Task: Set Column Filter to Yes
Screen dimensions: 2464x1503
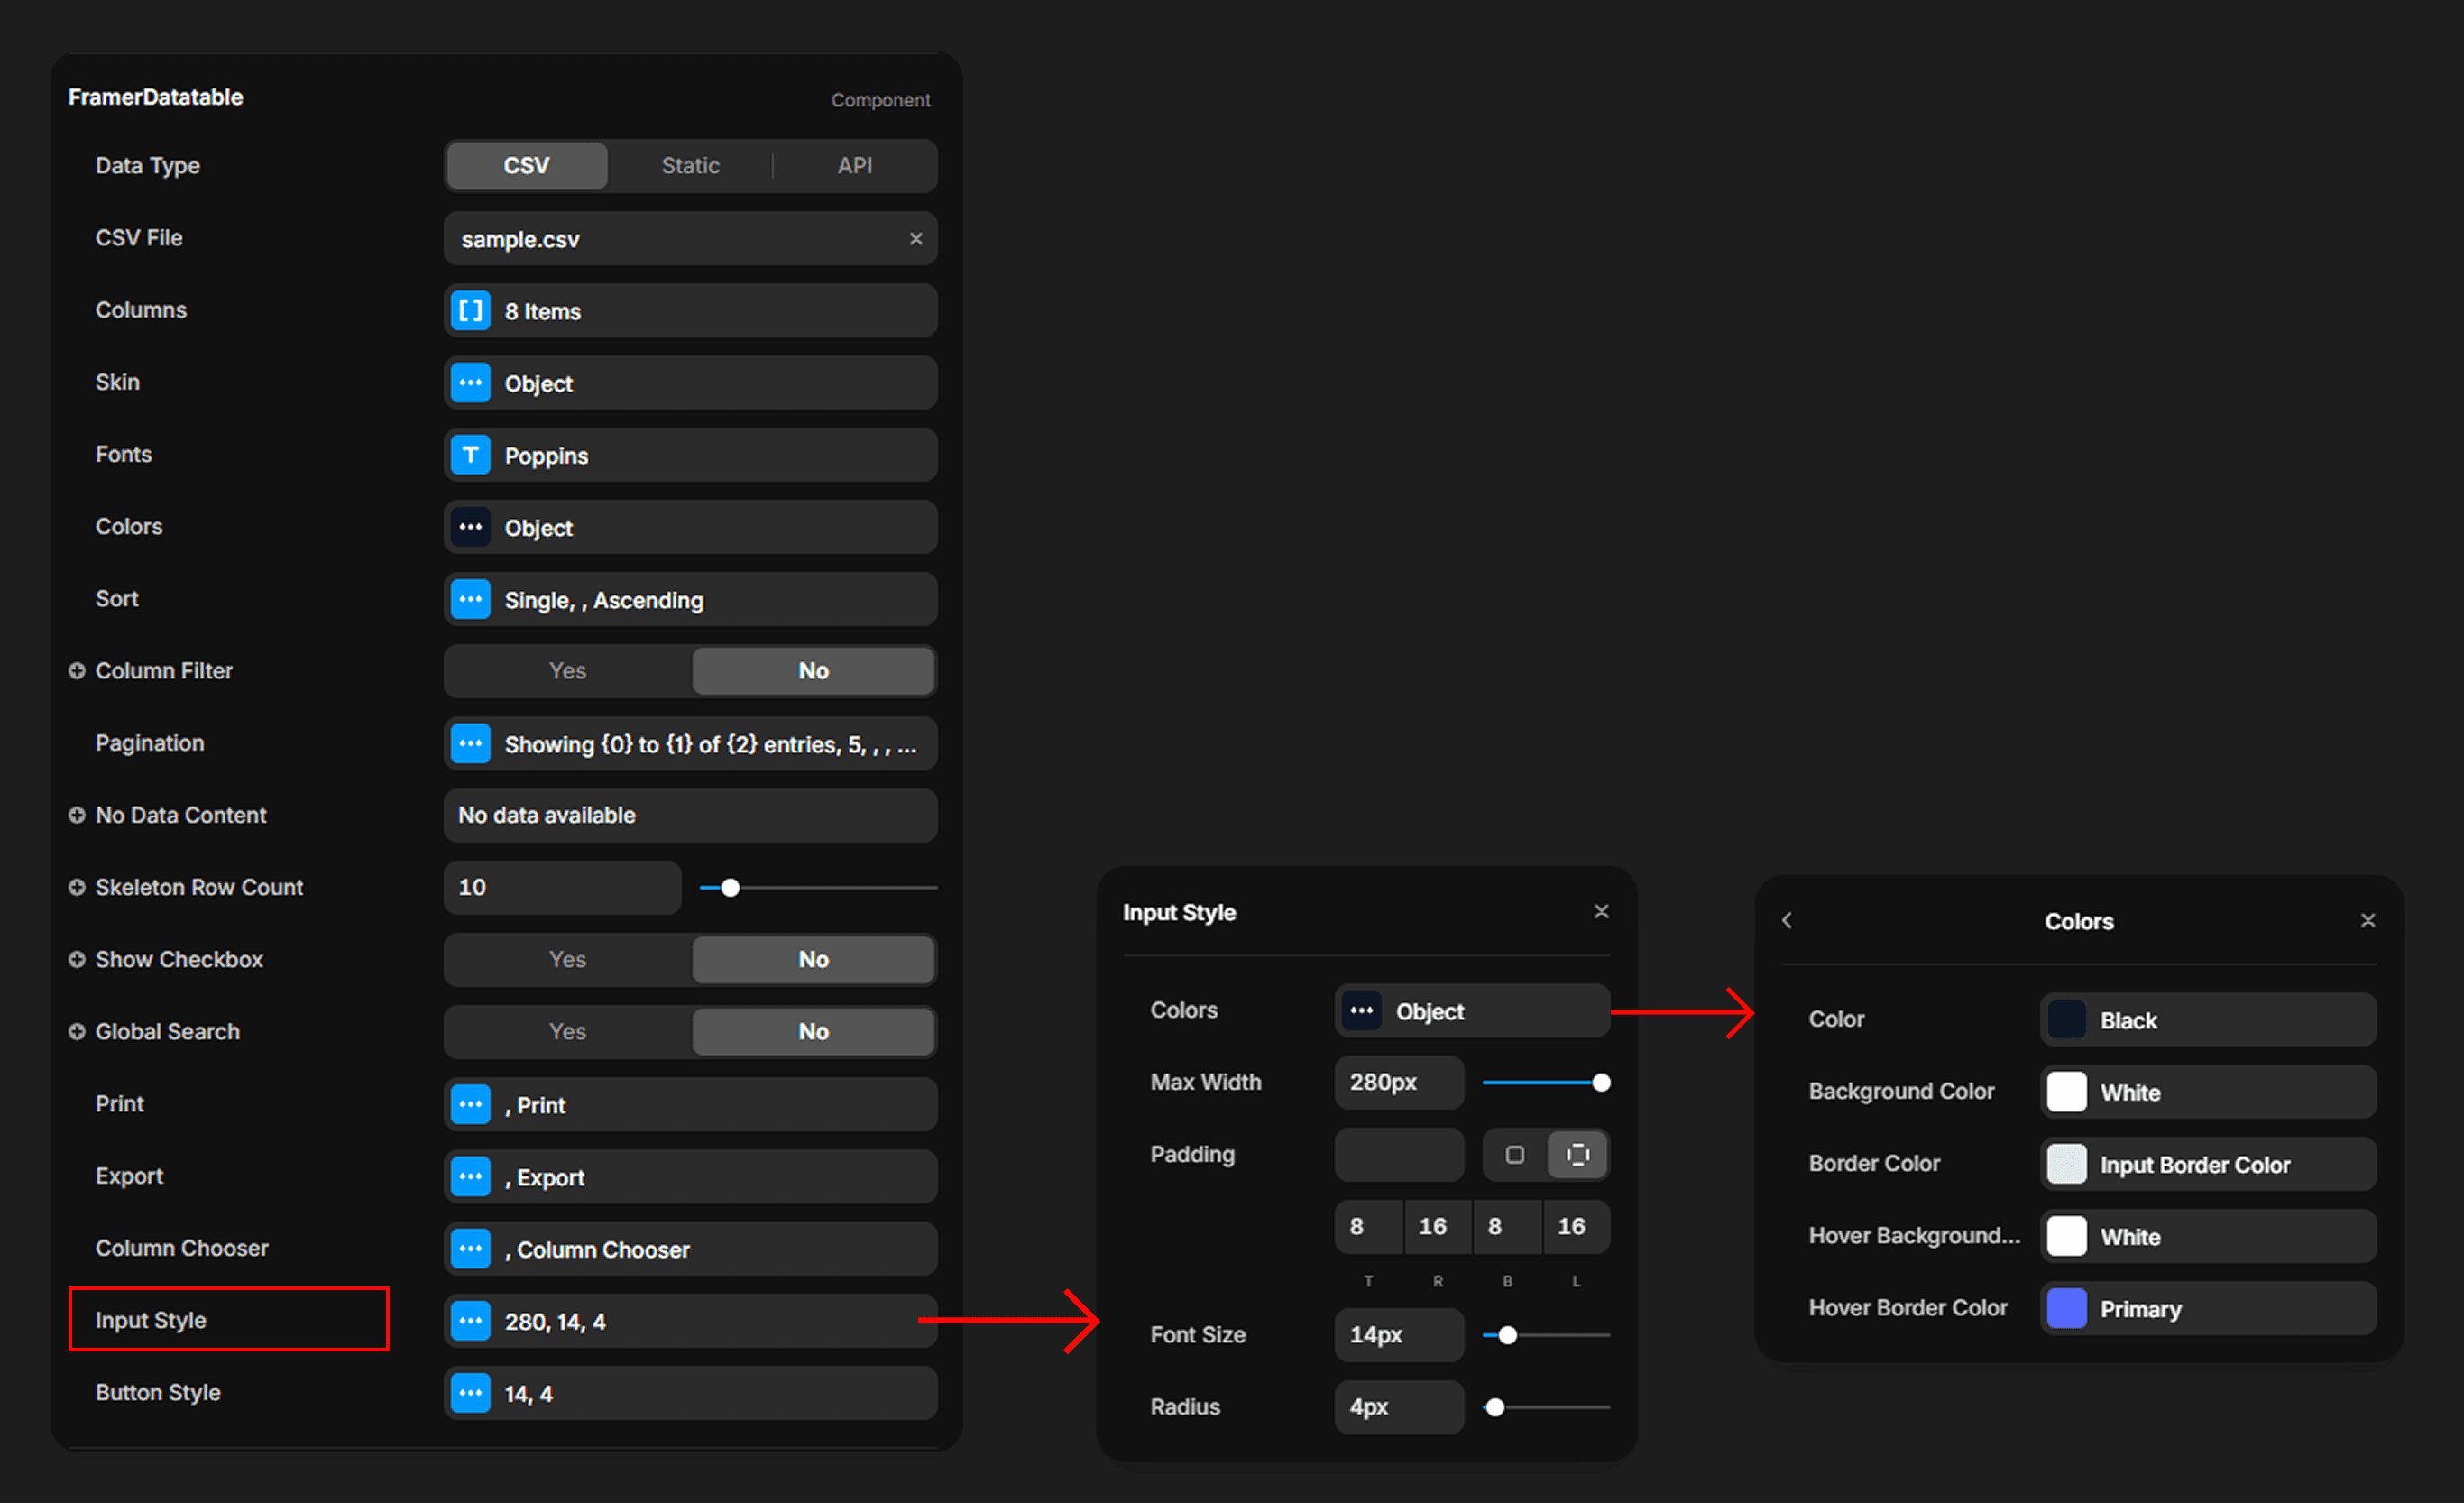Action: [567, 671]
